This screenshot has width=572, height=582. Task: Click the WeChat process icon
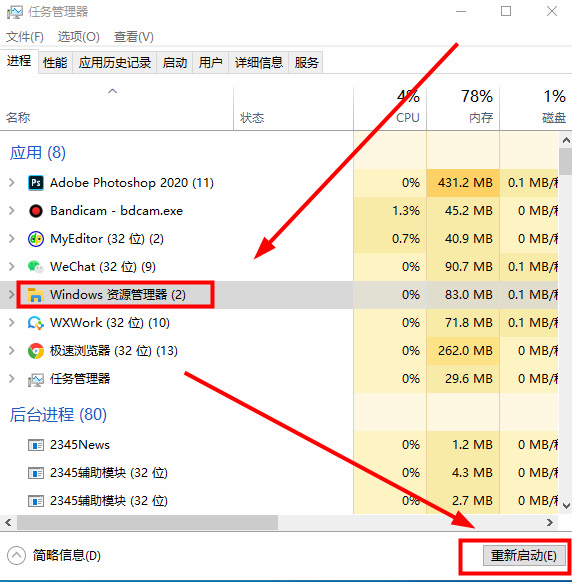click(x=36, y=267)
